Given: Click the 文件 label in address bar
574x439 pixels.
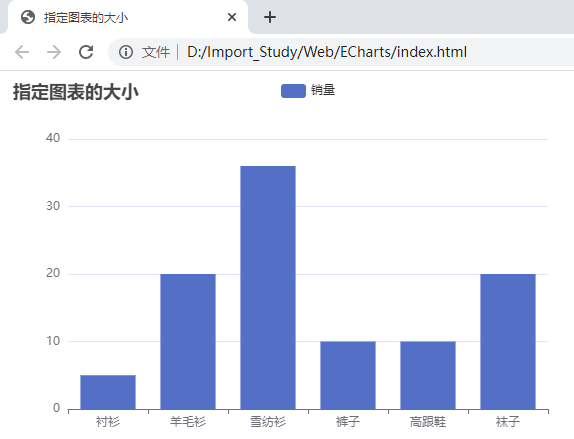Looking at the screenshot, I should [156, 52].
